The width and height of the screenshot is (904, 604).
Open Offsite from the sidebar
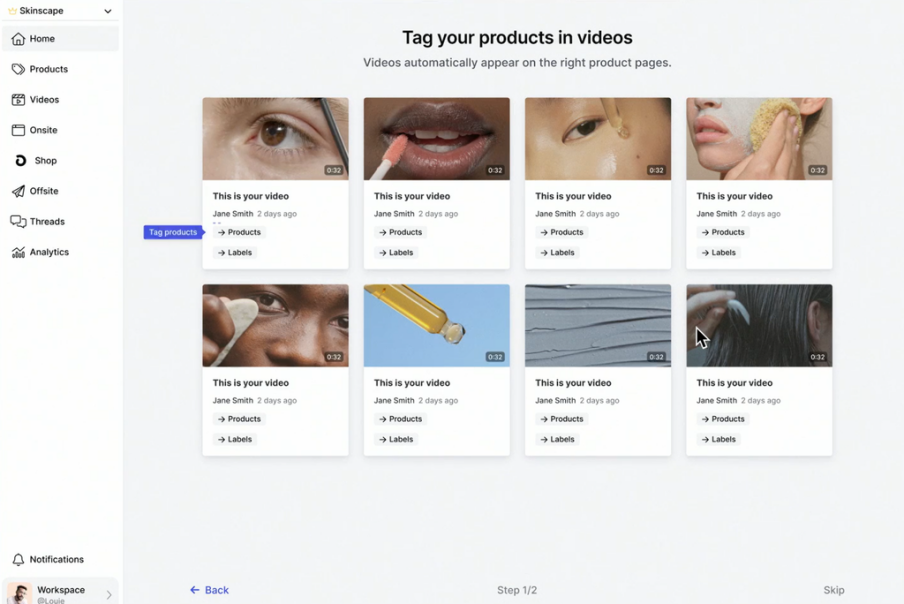pos(43,191)
